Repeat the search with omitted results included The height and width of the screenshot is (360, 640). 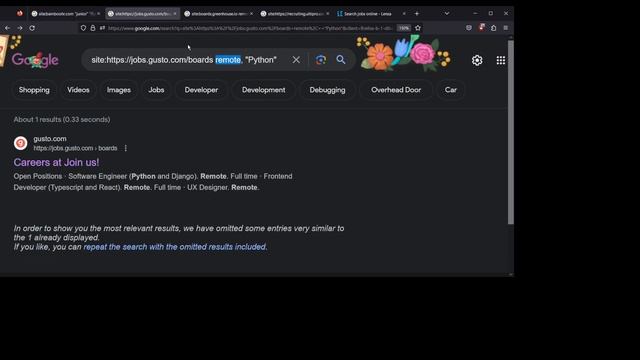175,247
